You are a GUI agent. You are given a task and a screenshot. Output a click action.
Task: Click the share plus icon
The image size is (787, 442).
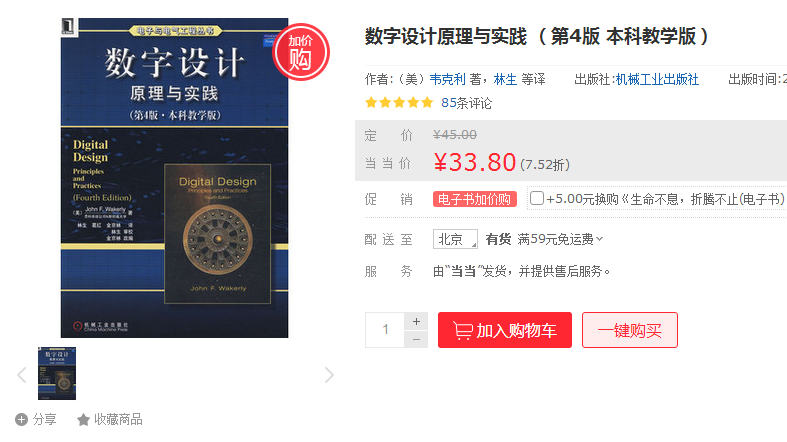point(21,419)
